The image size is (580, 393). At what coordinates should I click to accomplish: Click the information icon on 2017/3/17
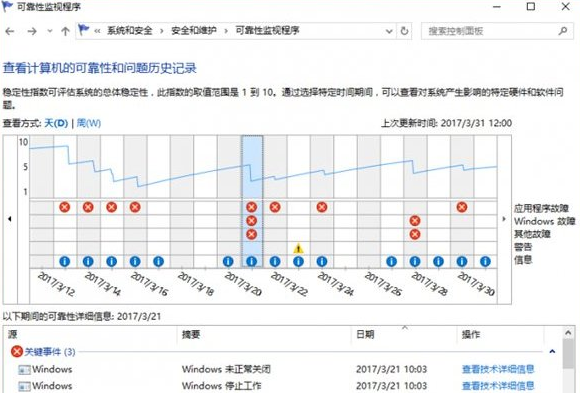click(158, 262)
